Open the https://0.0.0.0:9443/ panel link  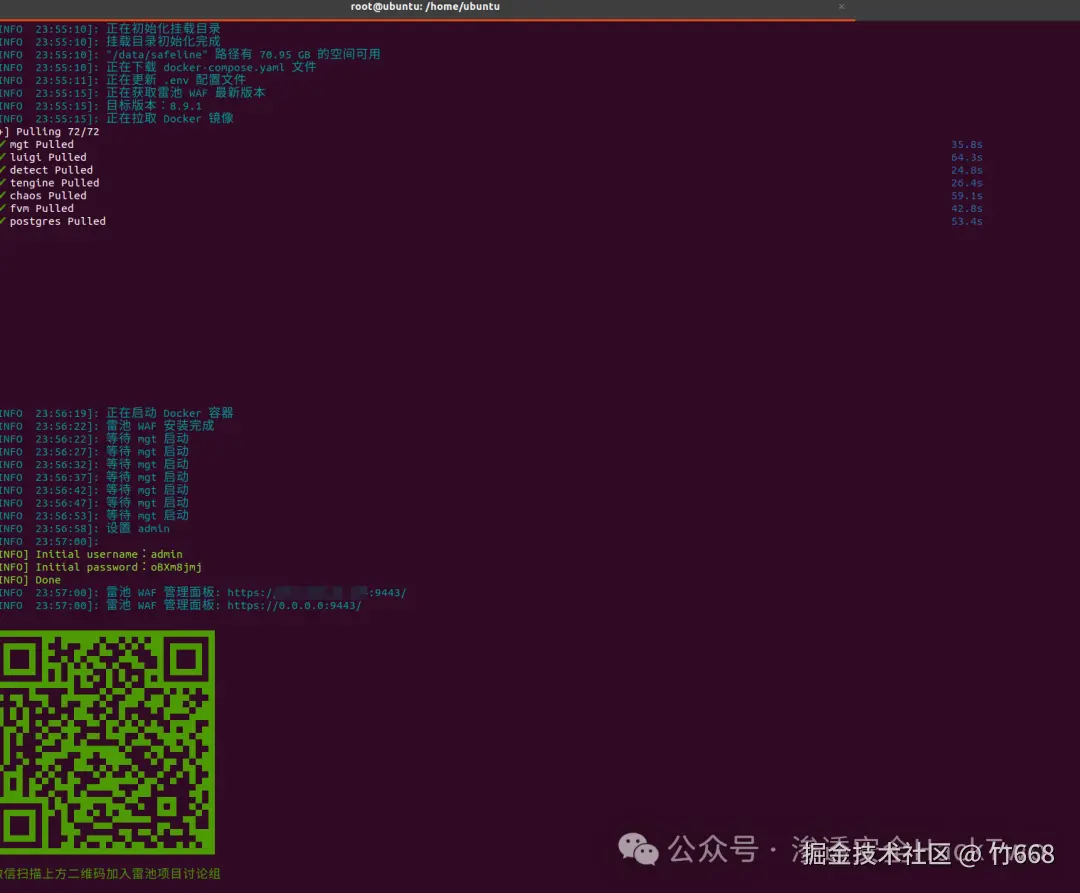tap(294, 606)
